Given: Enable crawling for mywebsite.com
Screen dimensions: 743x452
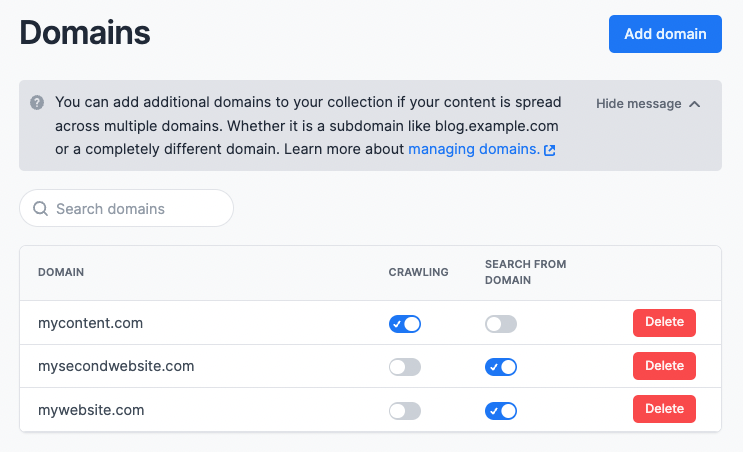Looking at the screenshot, I should (405, 411).
